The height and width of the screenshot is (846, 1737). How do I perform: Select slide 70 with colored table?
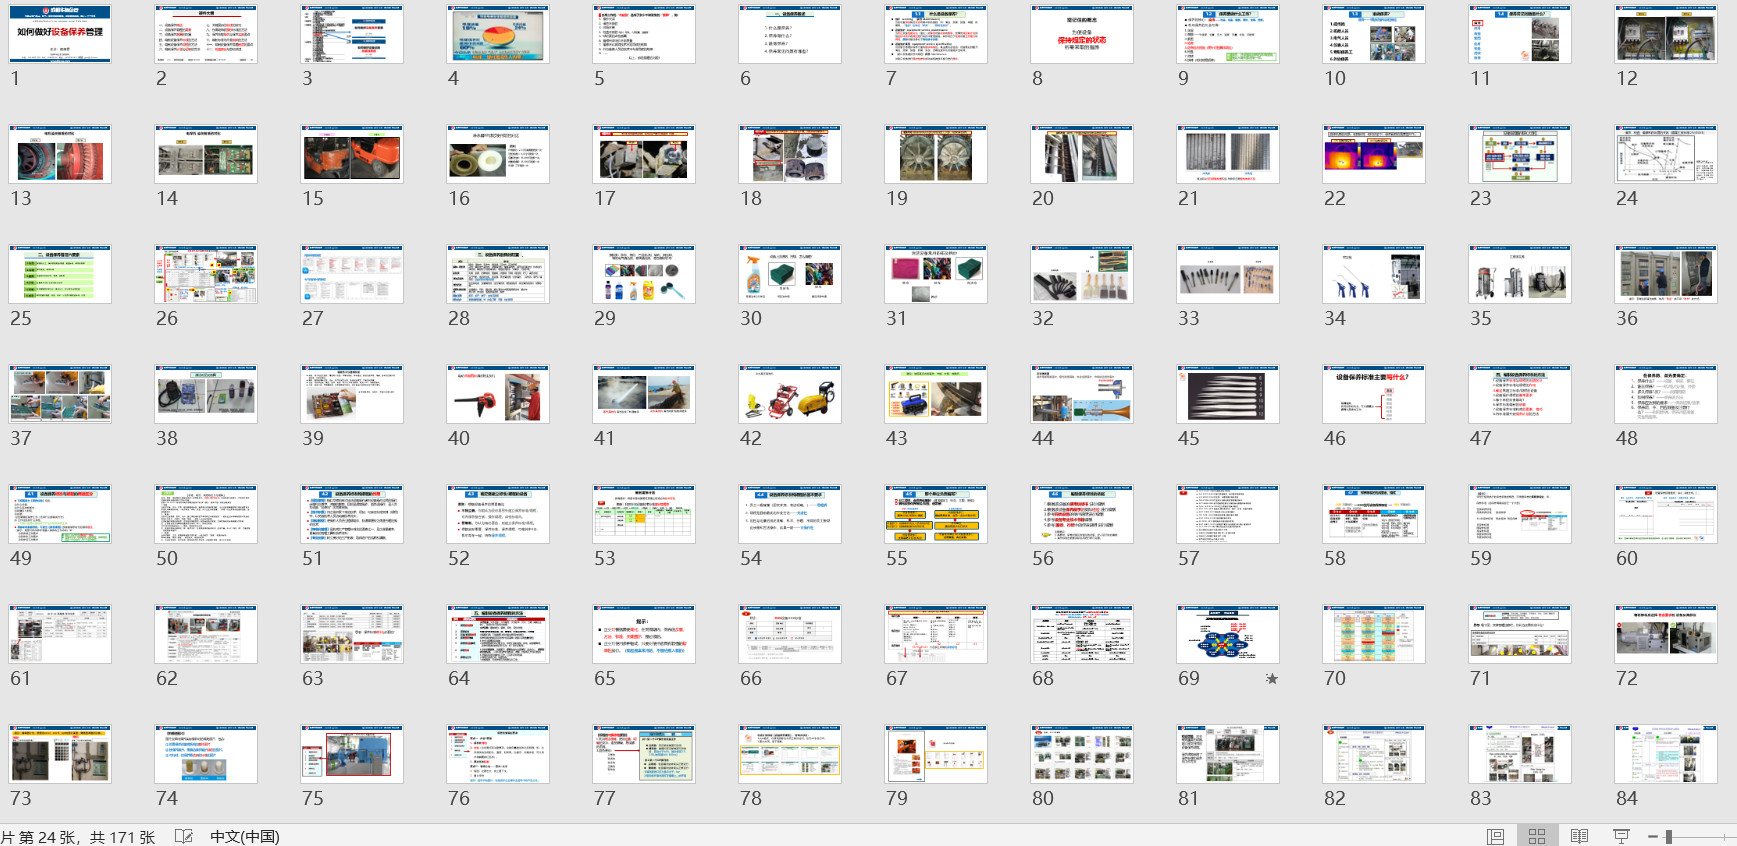pyautogui.click(x=1374, y=635)
